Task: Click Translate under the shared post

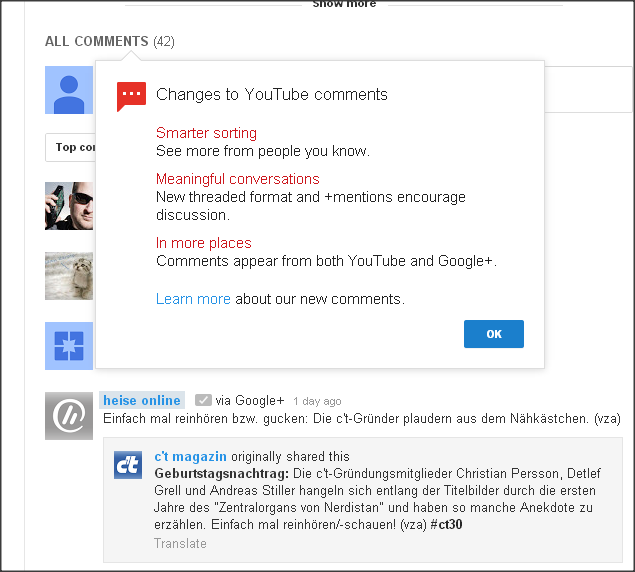Action: (180, 543)
